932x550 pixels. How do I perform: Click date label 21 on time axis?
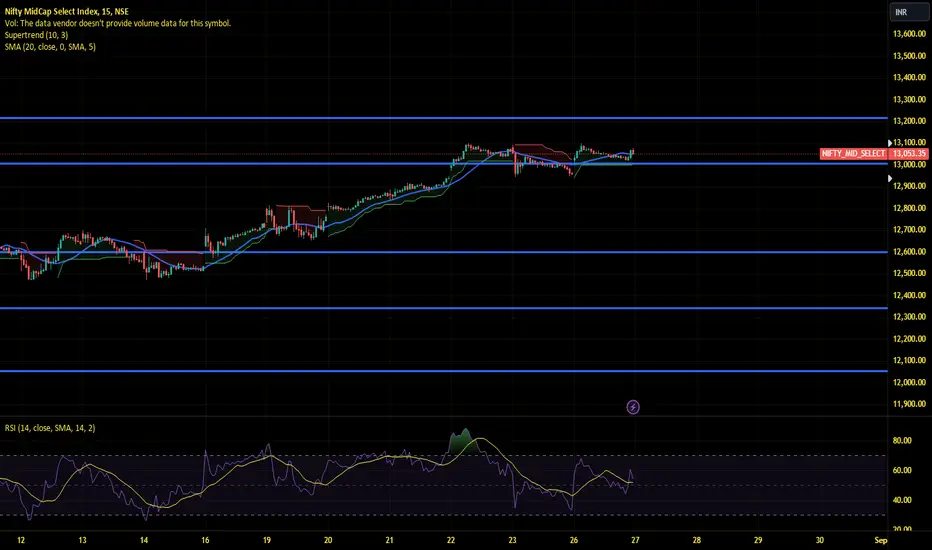point(389,540)
